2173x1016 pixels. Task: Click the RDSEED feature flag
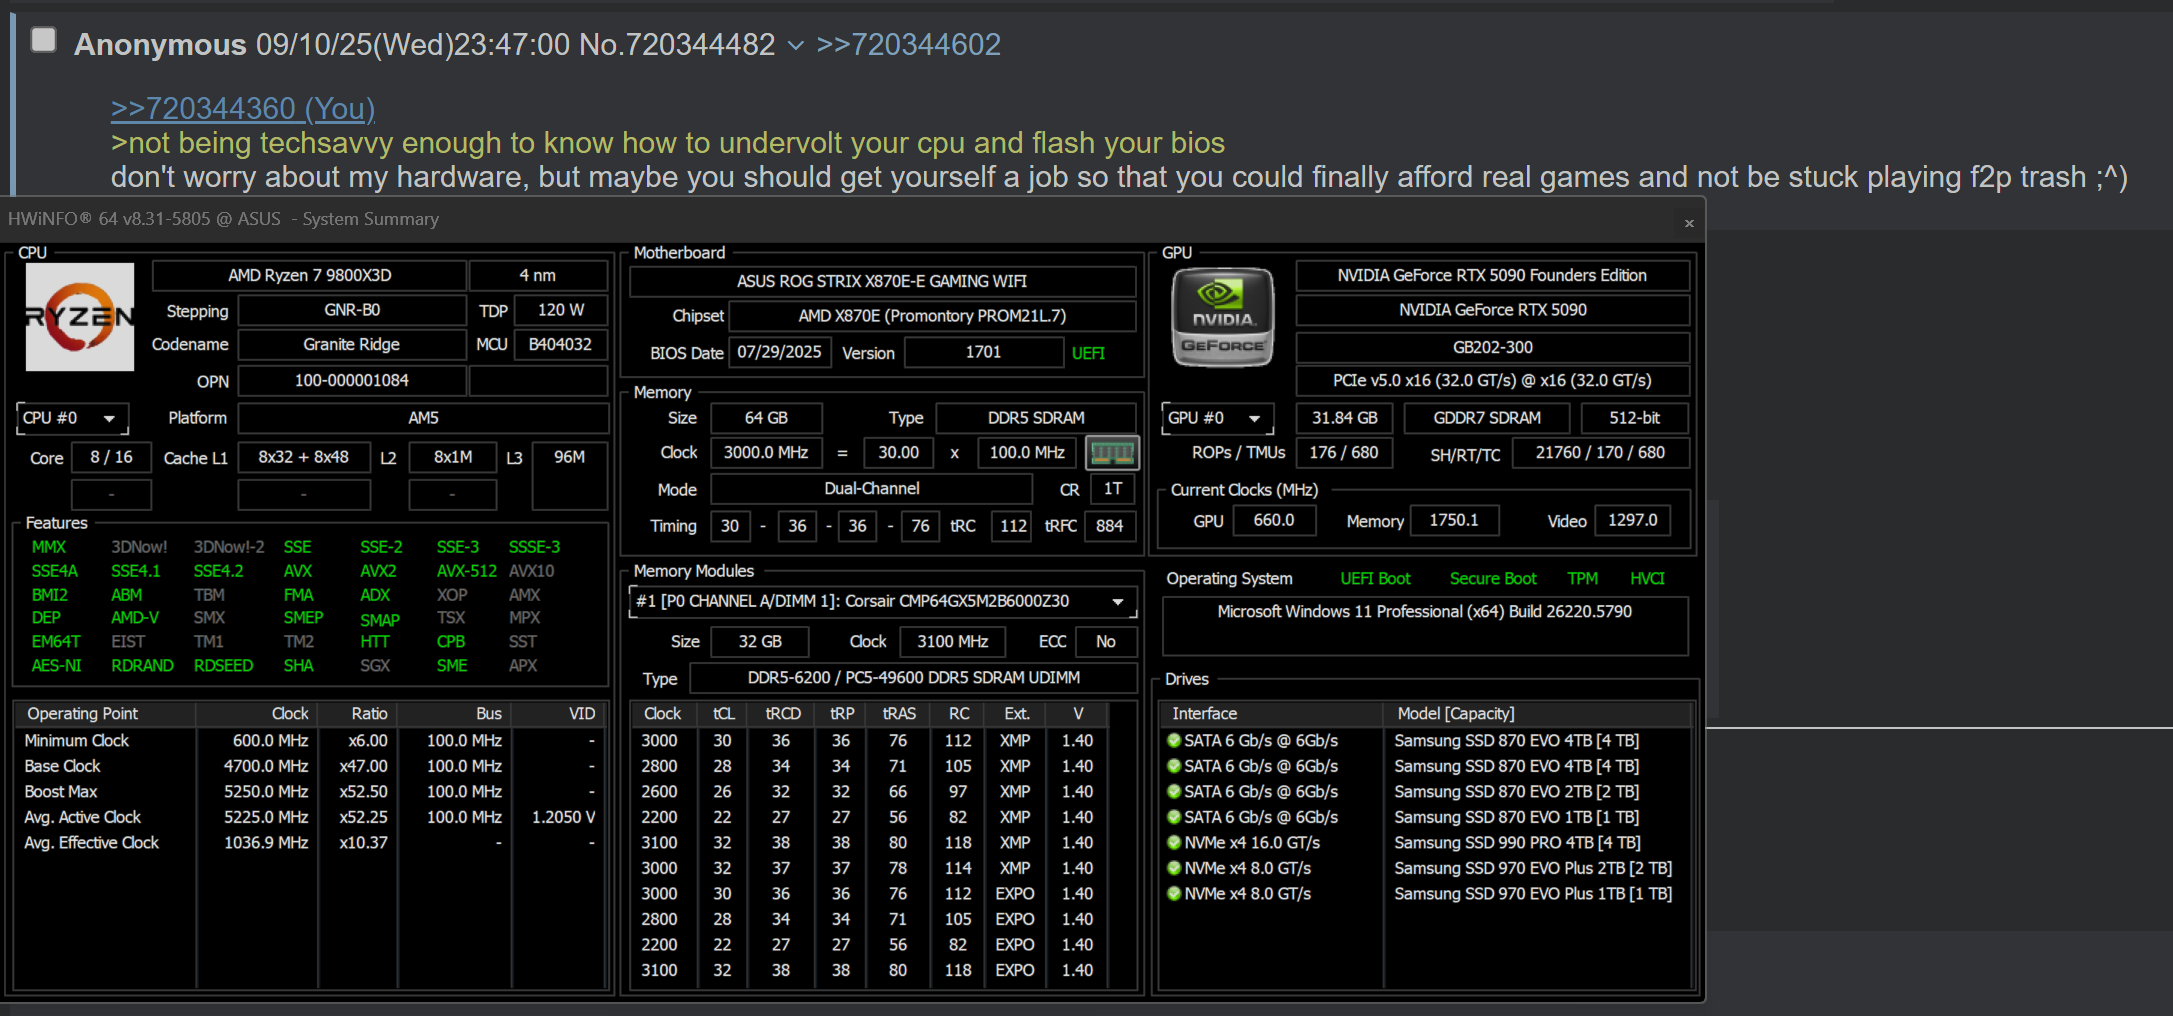pyautogui.click(x=223, y=666)
